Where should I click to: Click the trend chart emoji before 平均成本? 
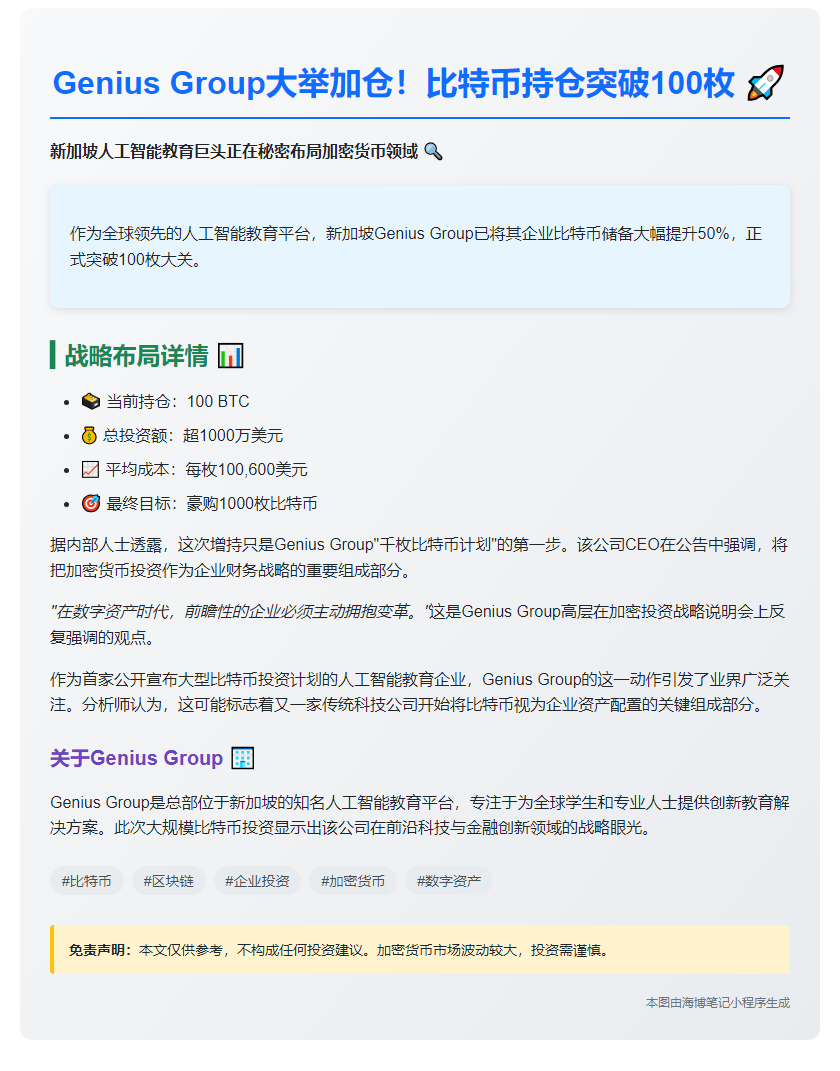pyautogui.click(x=91, y=470)
